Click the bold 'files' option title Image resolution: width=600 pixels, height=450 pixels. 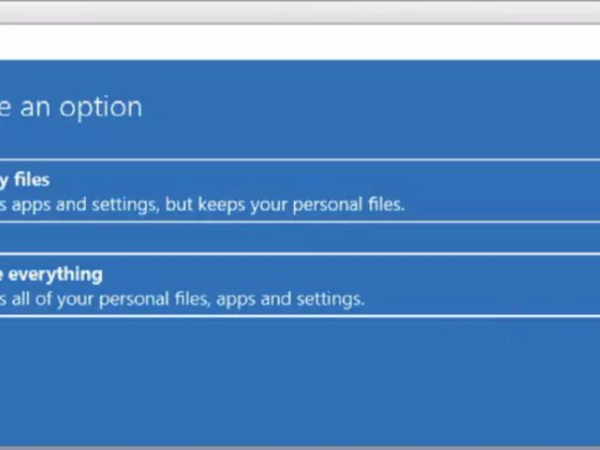(28, 180)
